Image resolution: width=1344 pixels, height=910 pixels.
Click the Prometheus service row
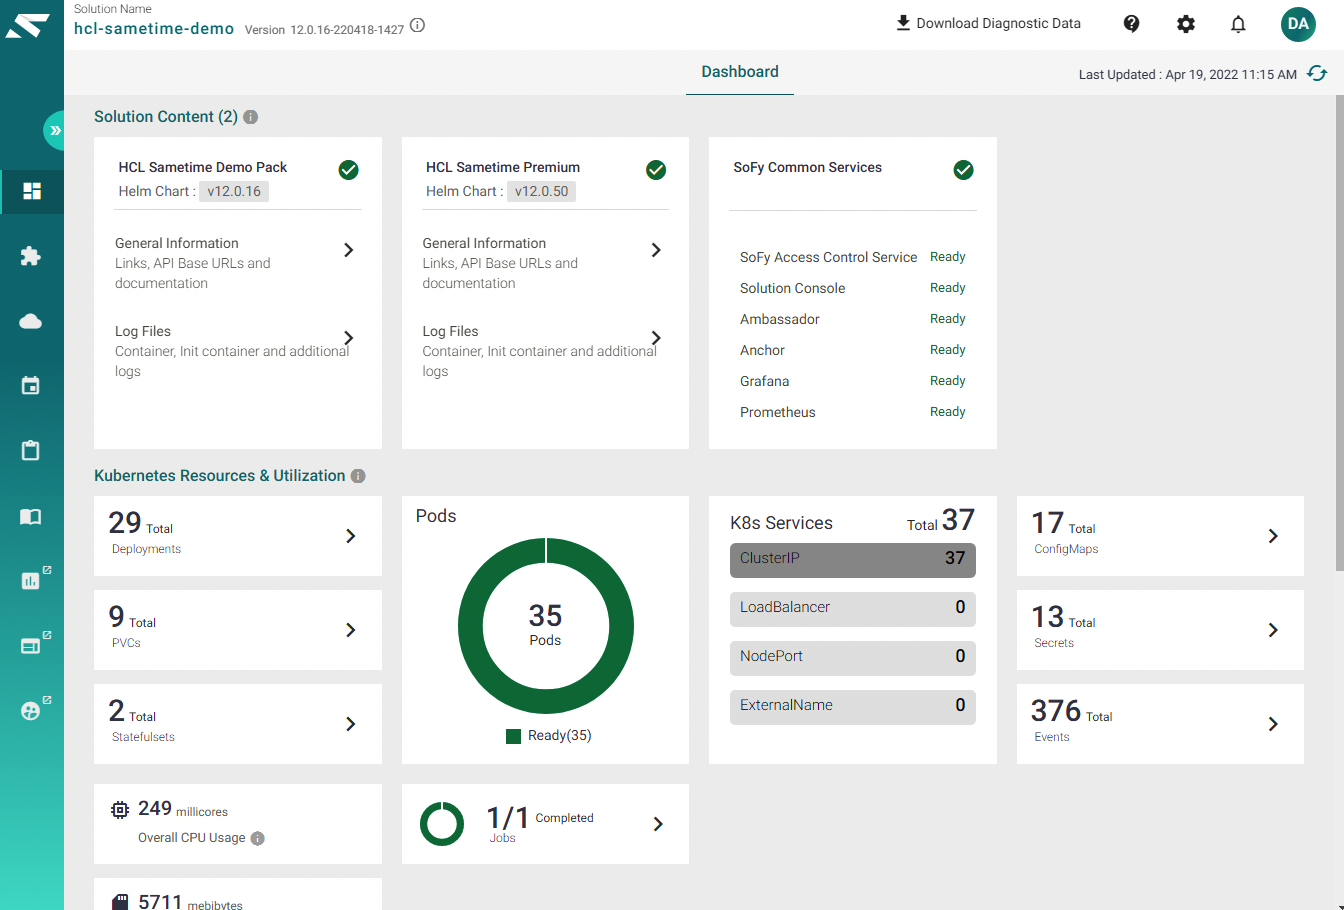853,412
